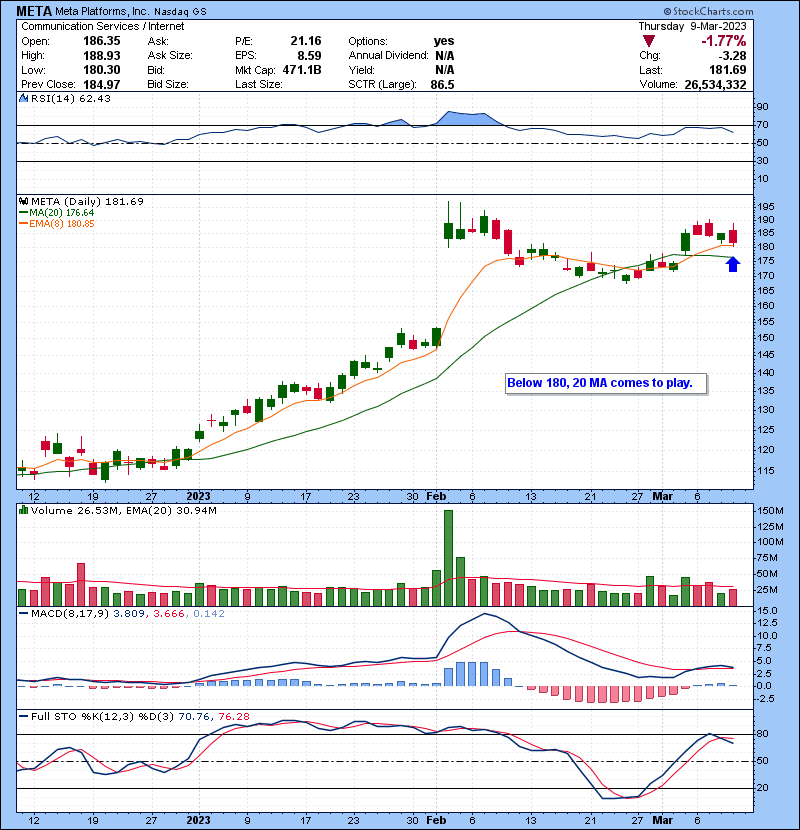Viewport: 800px width, 830px height.
Task: Click the 195 price axis label
Action: 766,206
